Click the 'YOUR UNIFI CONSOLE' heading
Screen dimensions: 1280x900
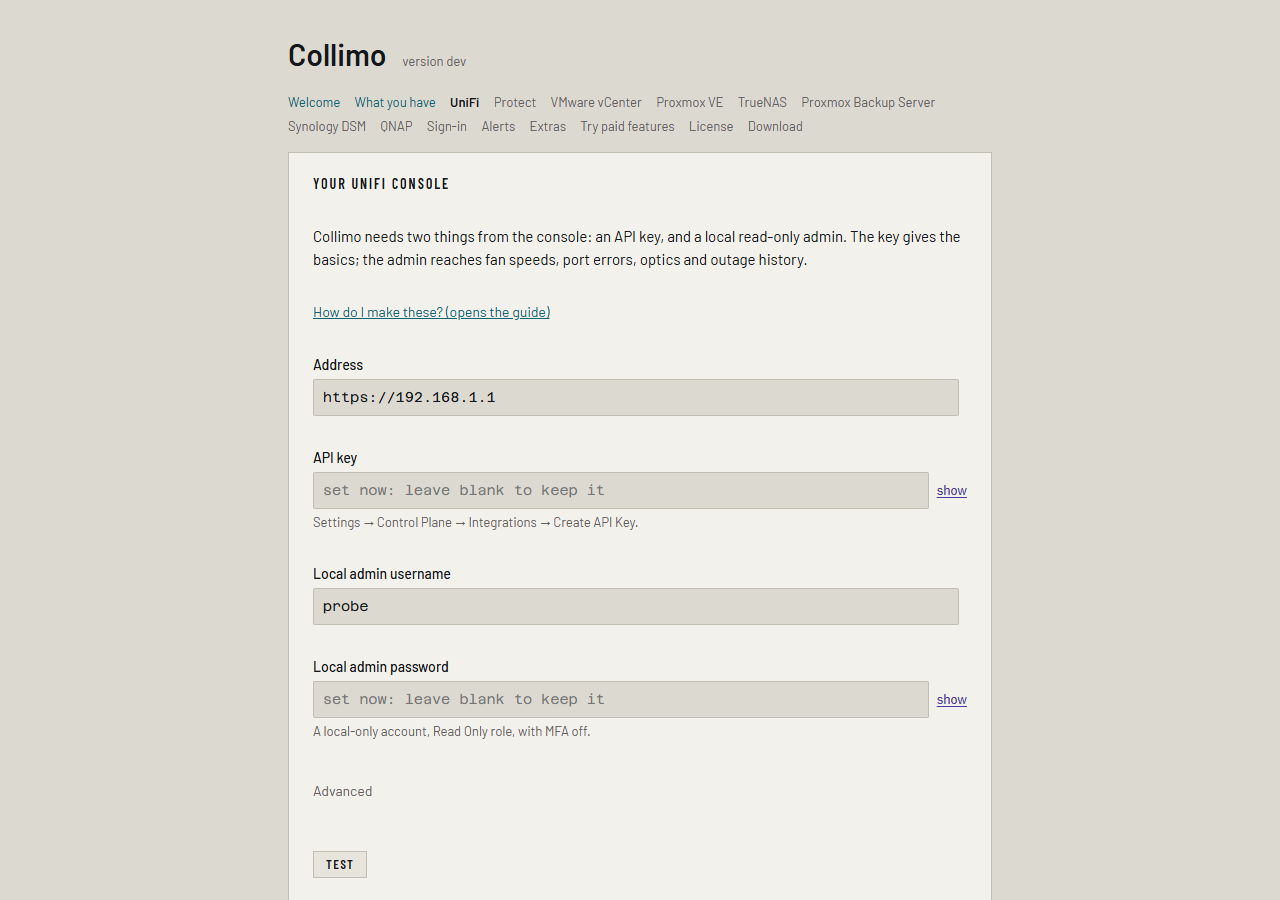(x=381, y=184)
